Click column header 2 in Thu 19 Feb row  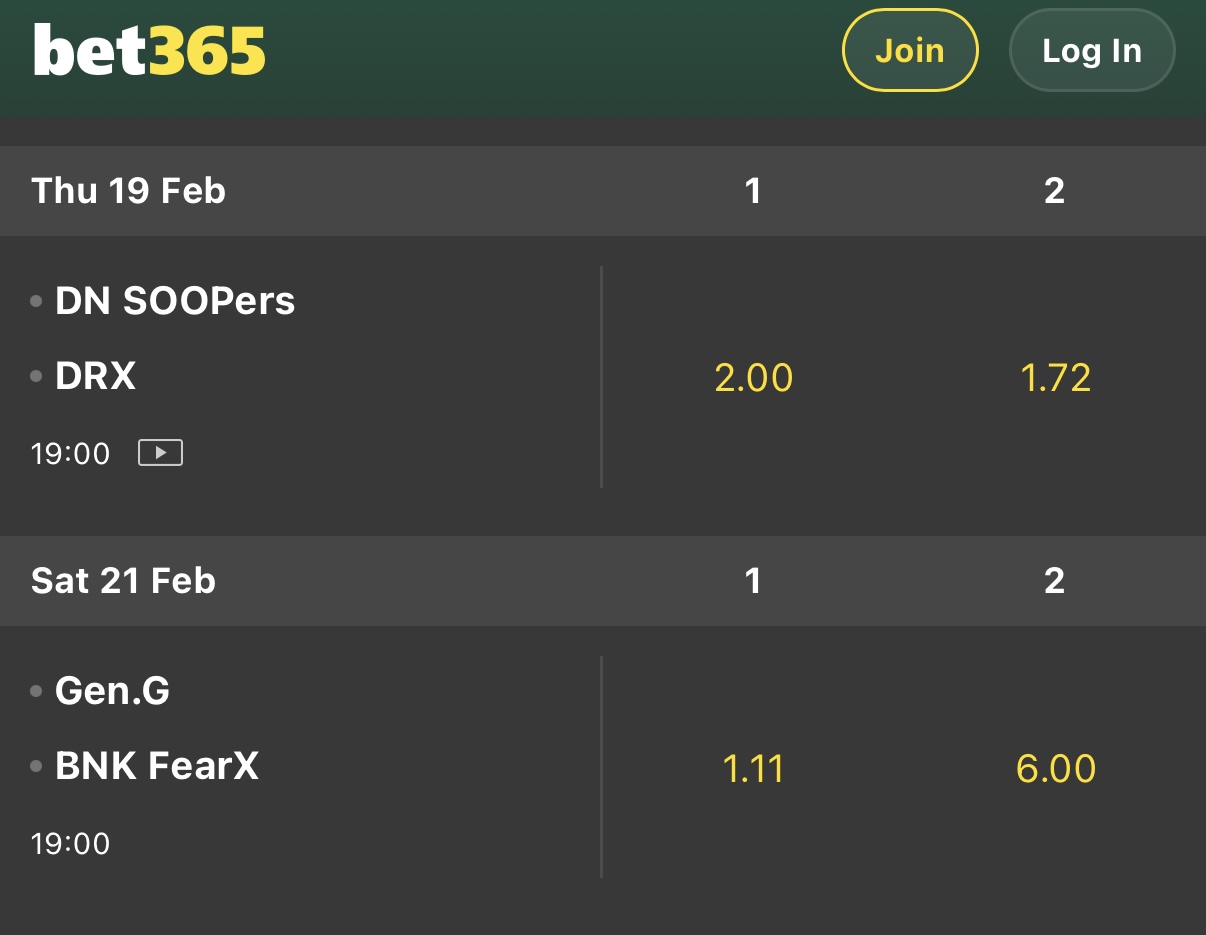1055,190
